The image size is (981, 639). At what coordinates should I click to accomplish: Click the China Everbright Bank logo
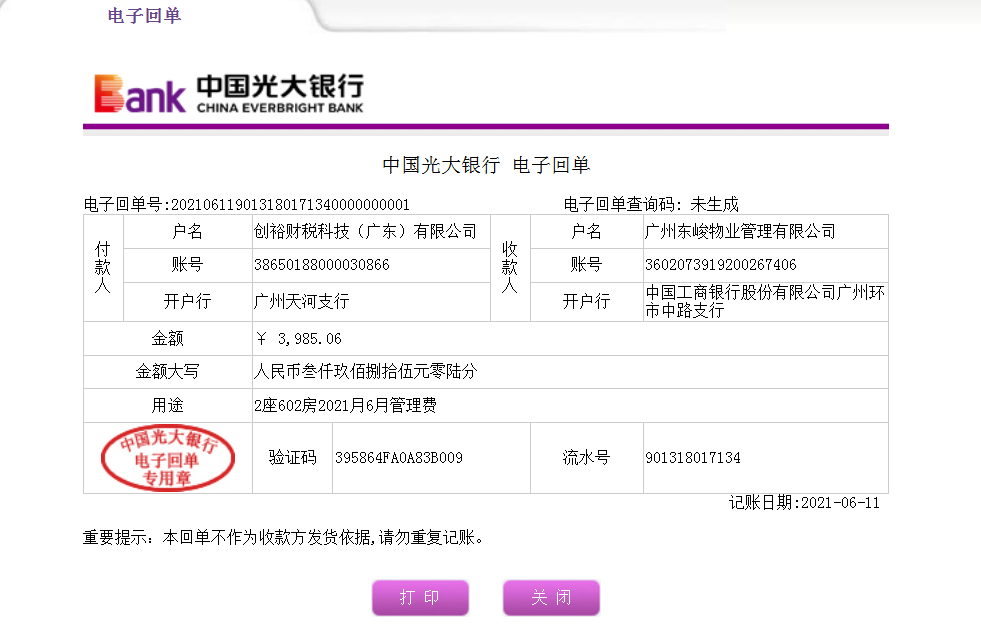point(229,93)
